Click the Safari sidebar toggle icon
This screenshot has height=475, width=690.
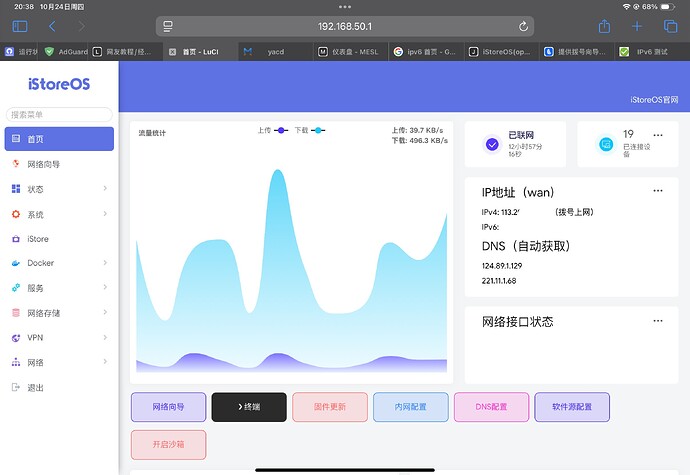(20, 26)
